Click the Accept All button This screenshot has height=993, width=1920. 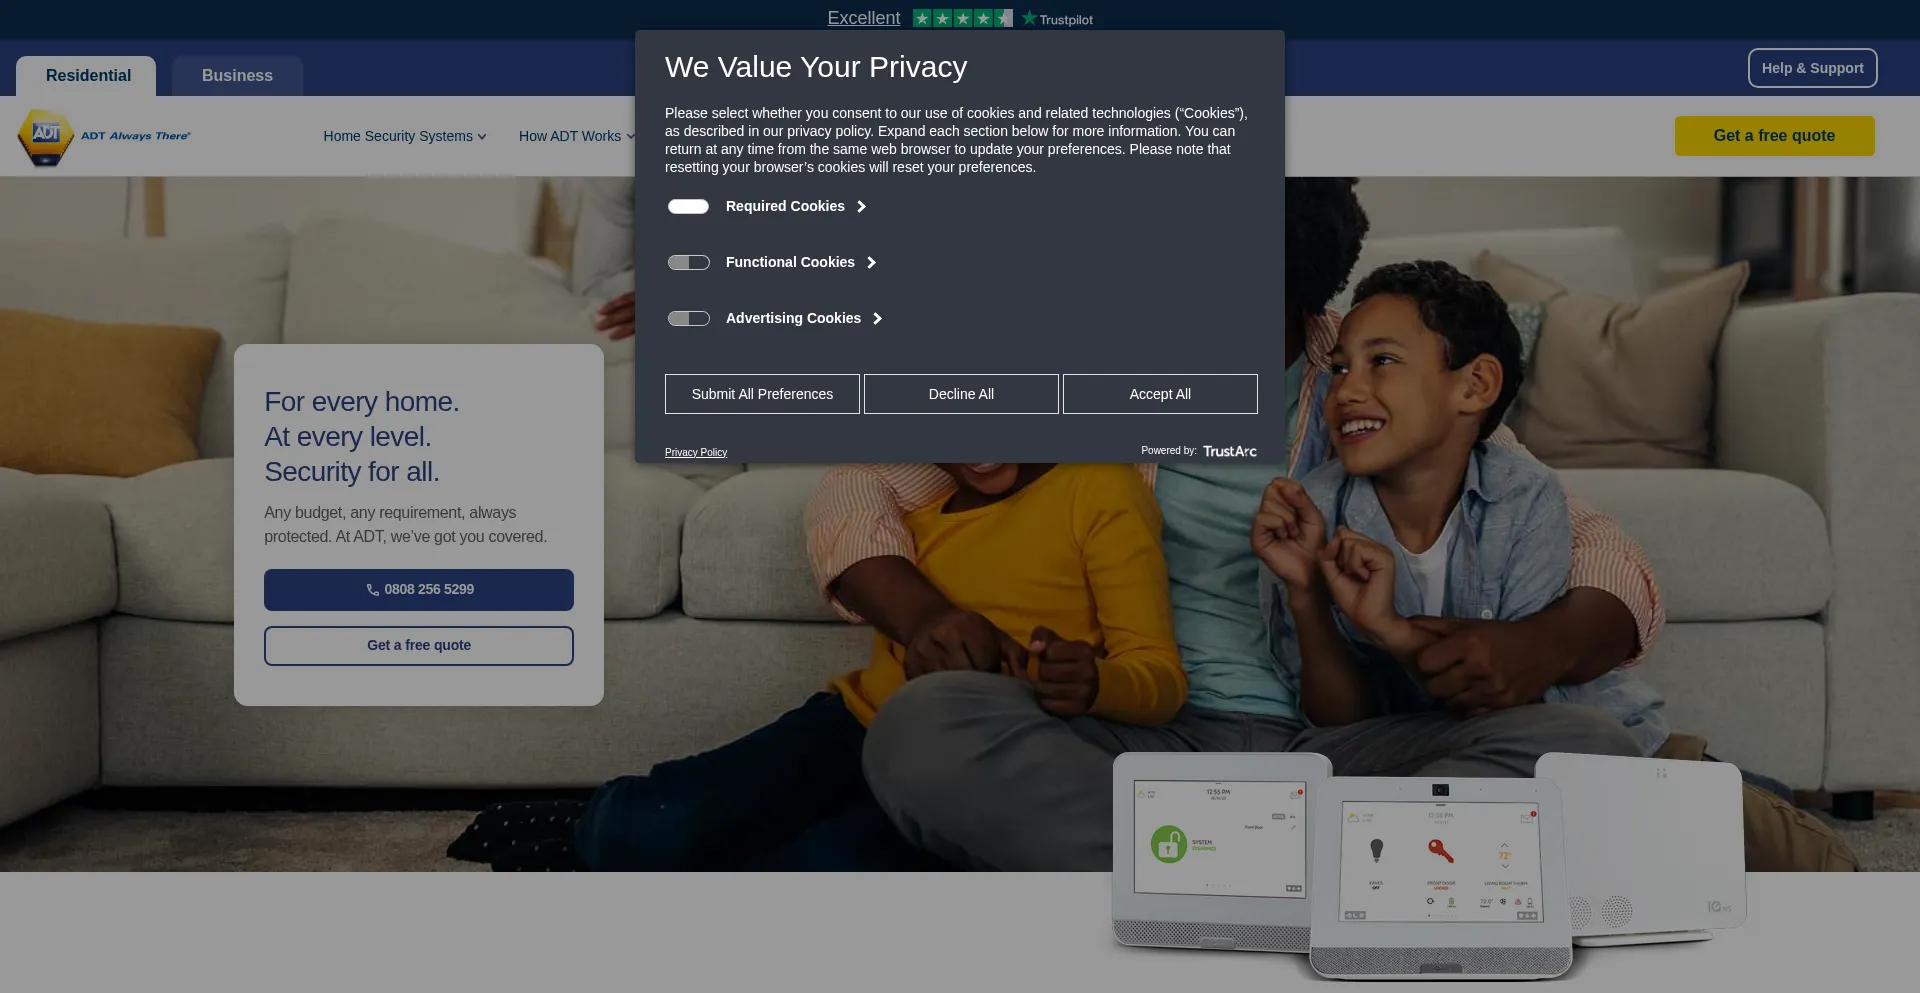(1160, 394)
